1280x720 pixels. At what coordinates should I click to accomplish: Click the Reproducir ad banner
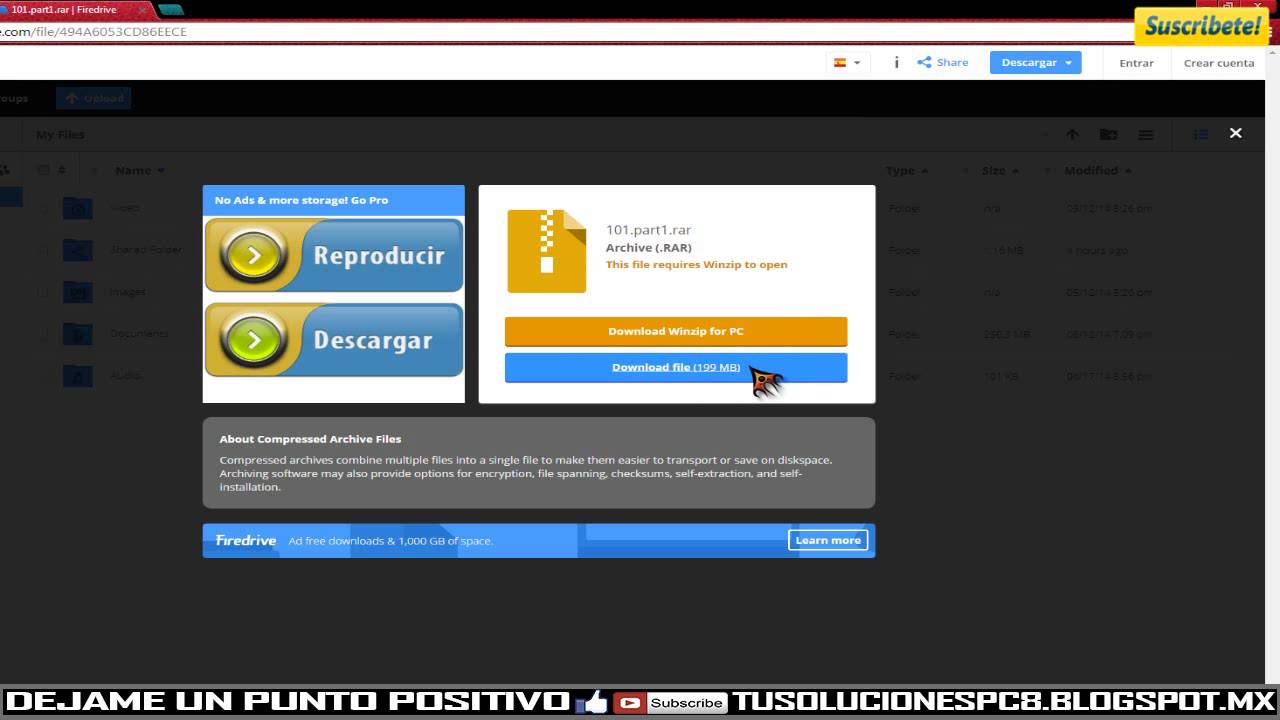(334, 255)
